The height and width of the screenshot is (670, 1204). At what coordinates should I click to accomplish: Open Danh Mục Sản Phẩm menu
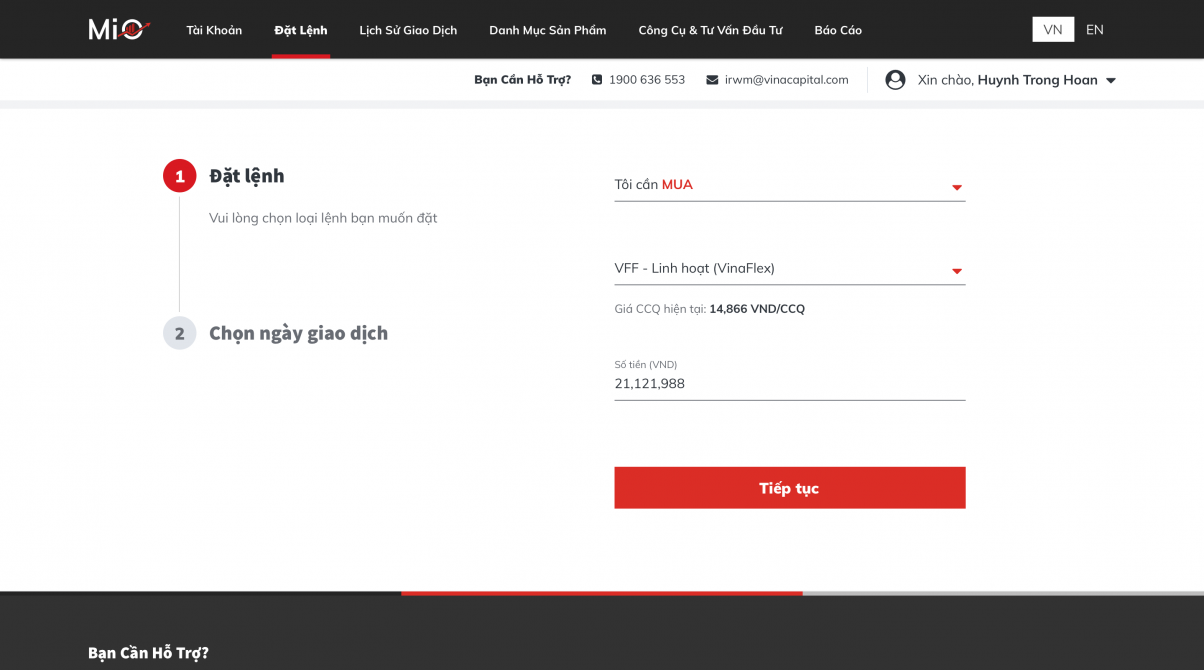tap(547, 30)
